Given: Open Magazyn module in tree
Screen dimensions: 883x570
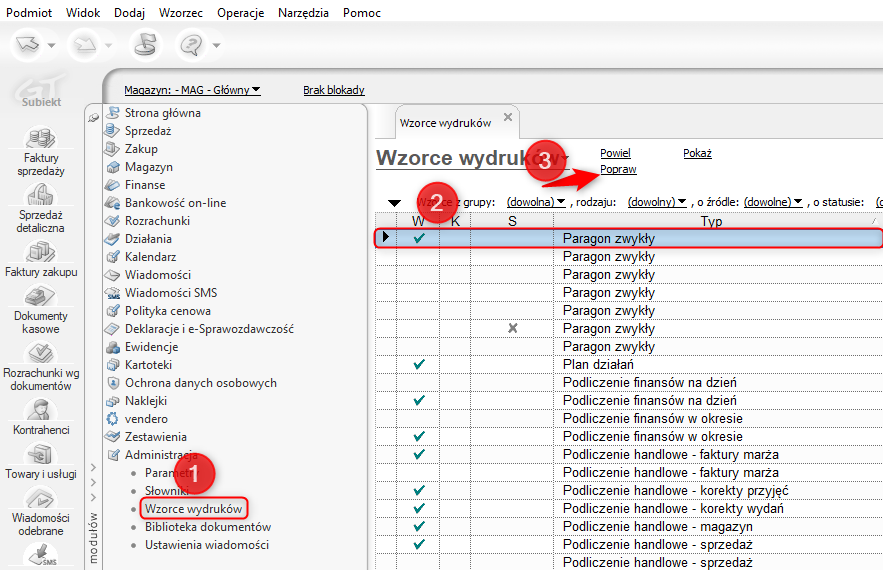Looking at the screenshot, I should (x=149, y=167).
